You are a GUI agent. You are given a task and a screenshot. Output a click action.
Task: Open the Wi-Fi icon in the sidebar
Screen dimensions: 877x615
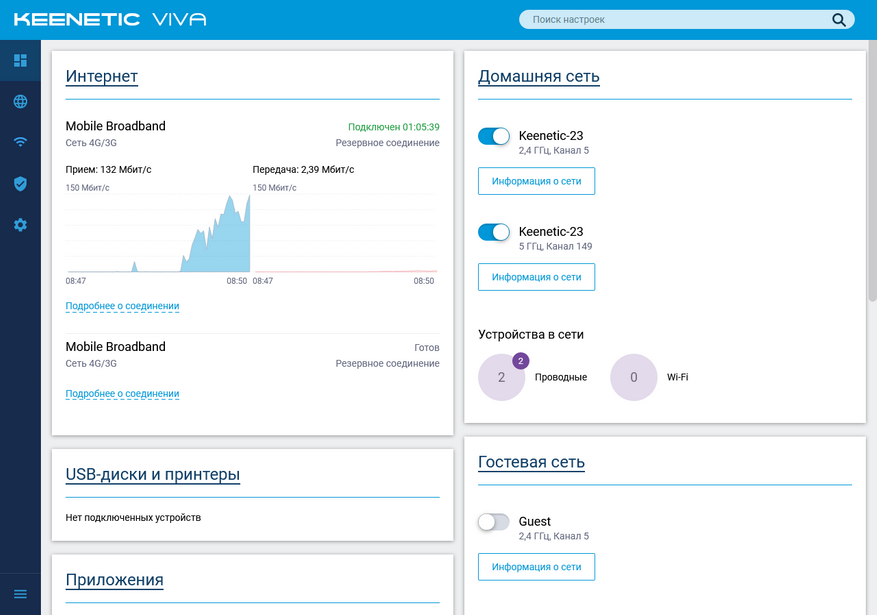click(x=20, y=142)
